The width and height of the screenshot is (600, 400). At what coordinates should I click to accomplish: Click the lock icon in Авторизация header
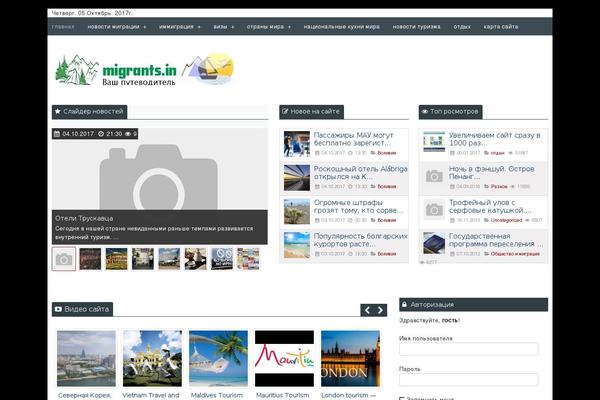click(404, 304)
